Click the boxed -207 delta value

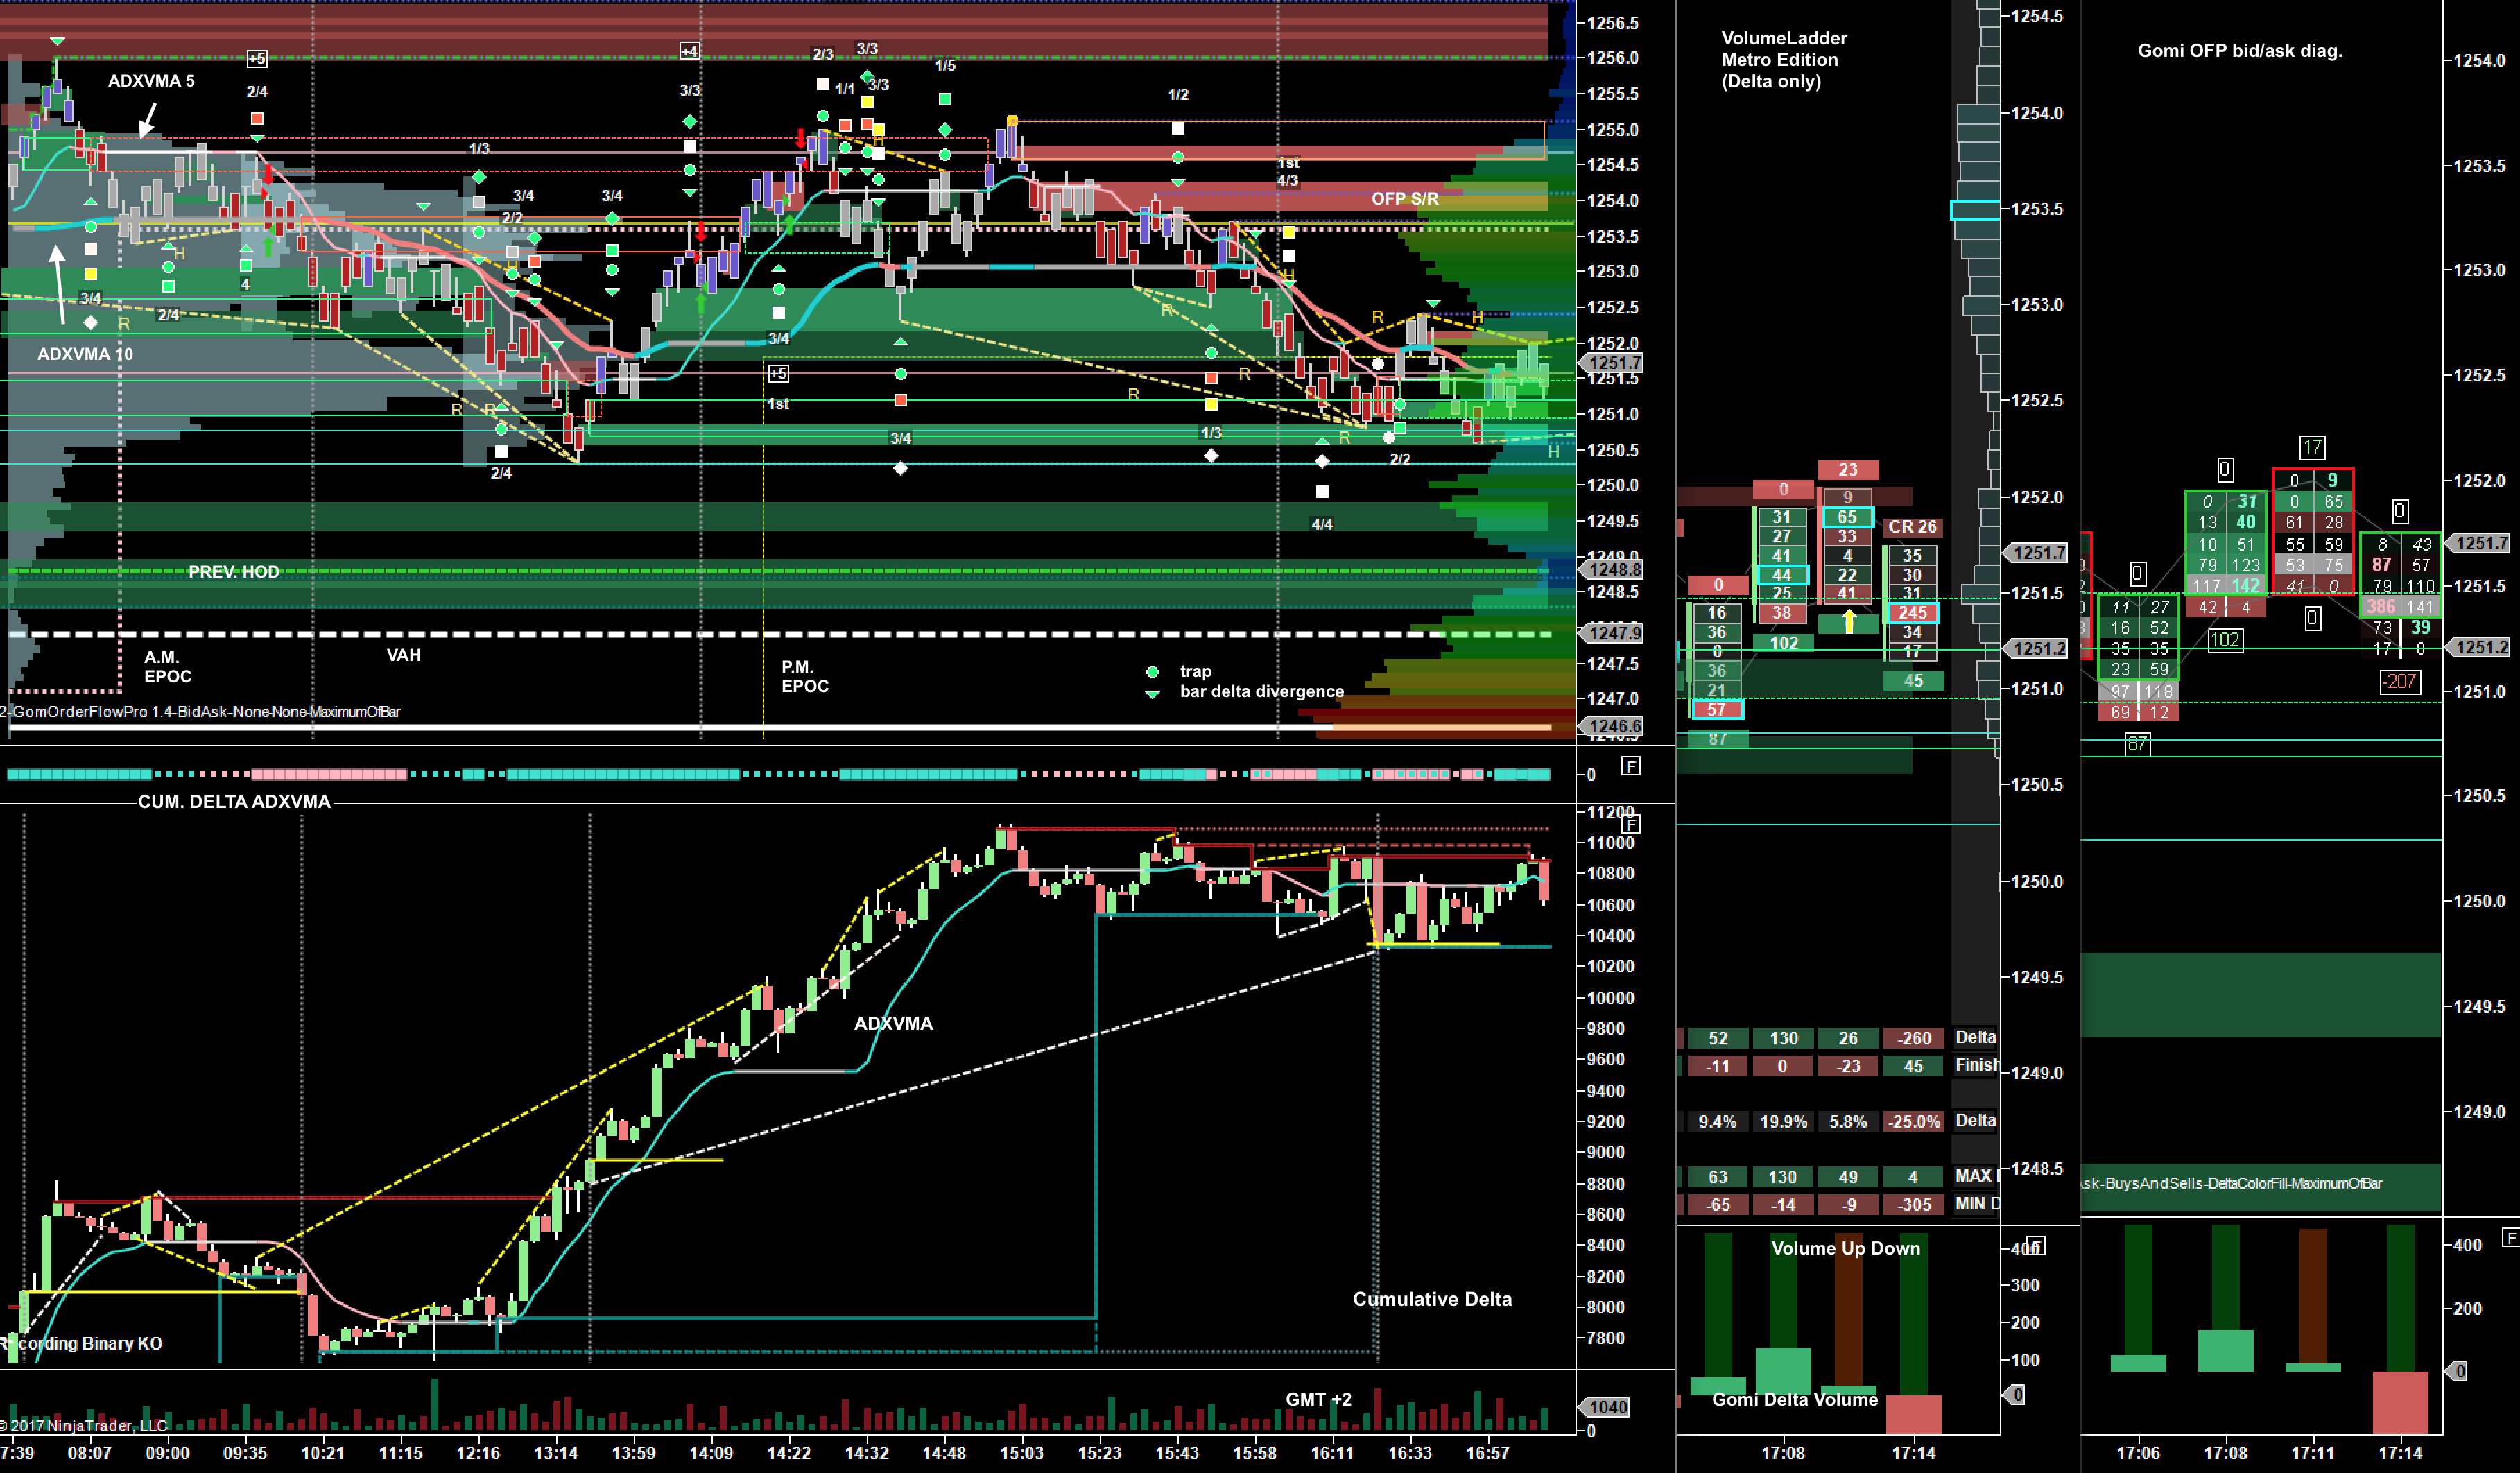tap(2400, 682)
